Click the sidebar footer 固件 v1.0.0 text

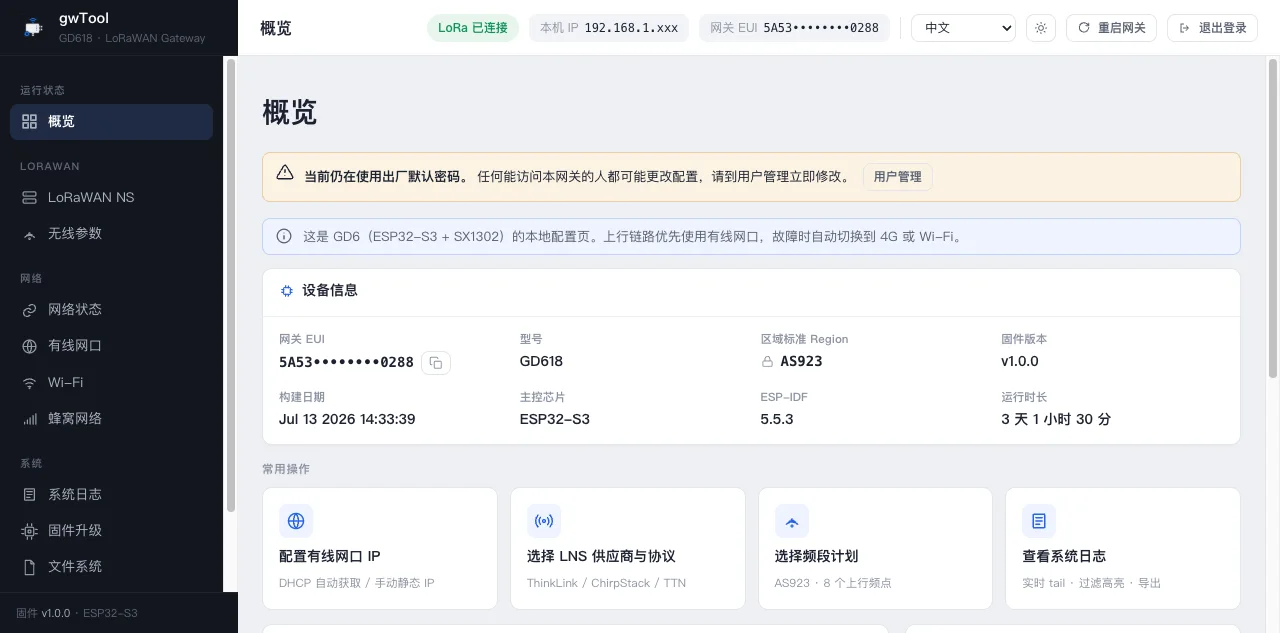[43, 613]
